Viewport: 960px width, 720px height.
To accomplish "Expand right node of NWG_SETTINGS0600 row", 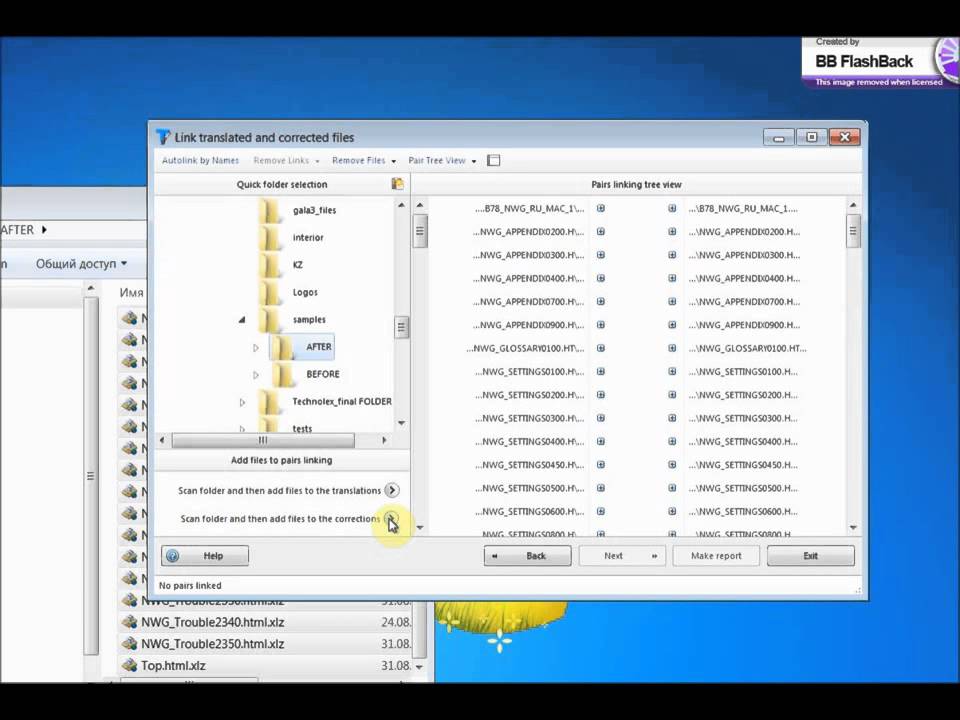I will point(672,511).
